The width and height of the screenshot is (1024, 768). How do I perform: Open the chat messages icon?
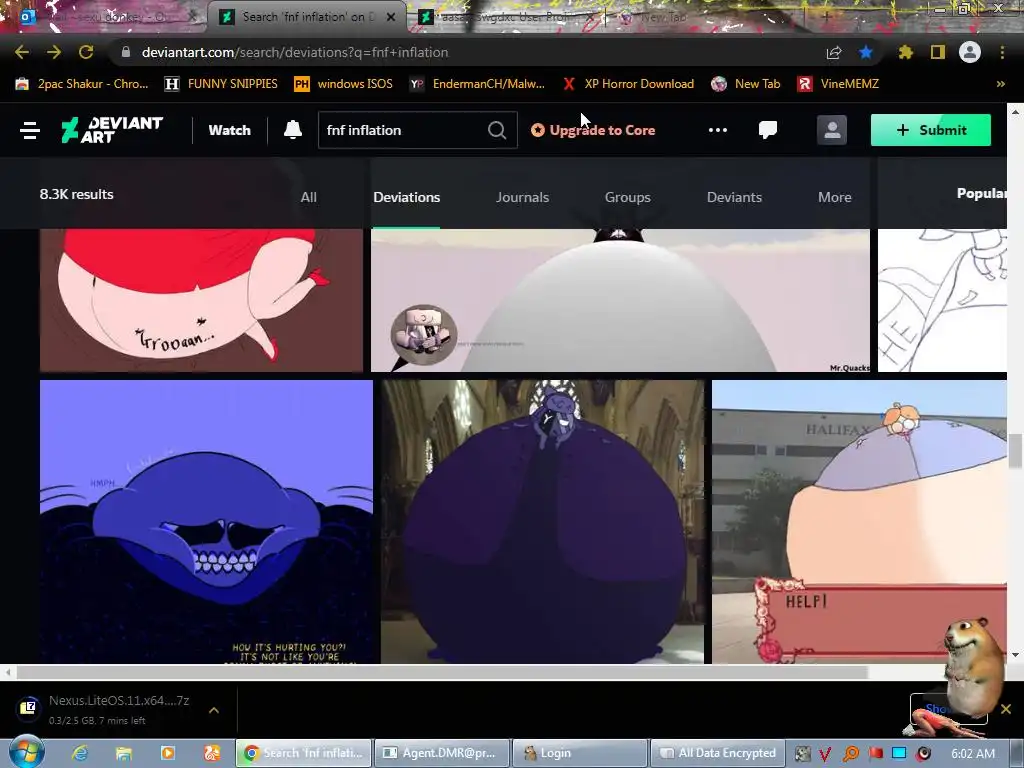(x=768, y=130)
